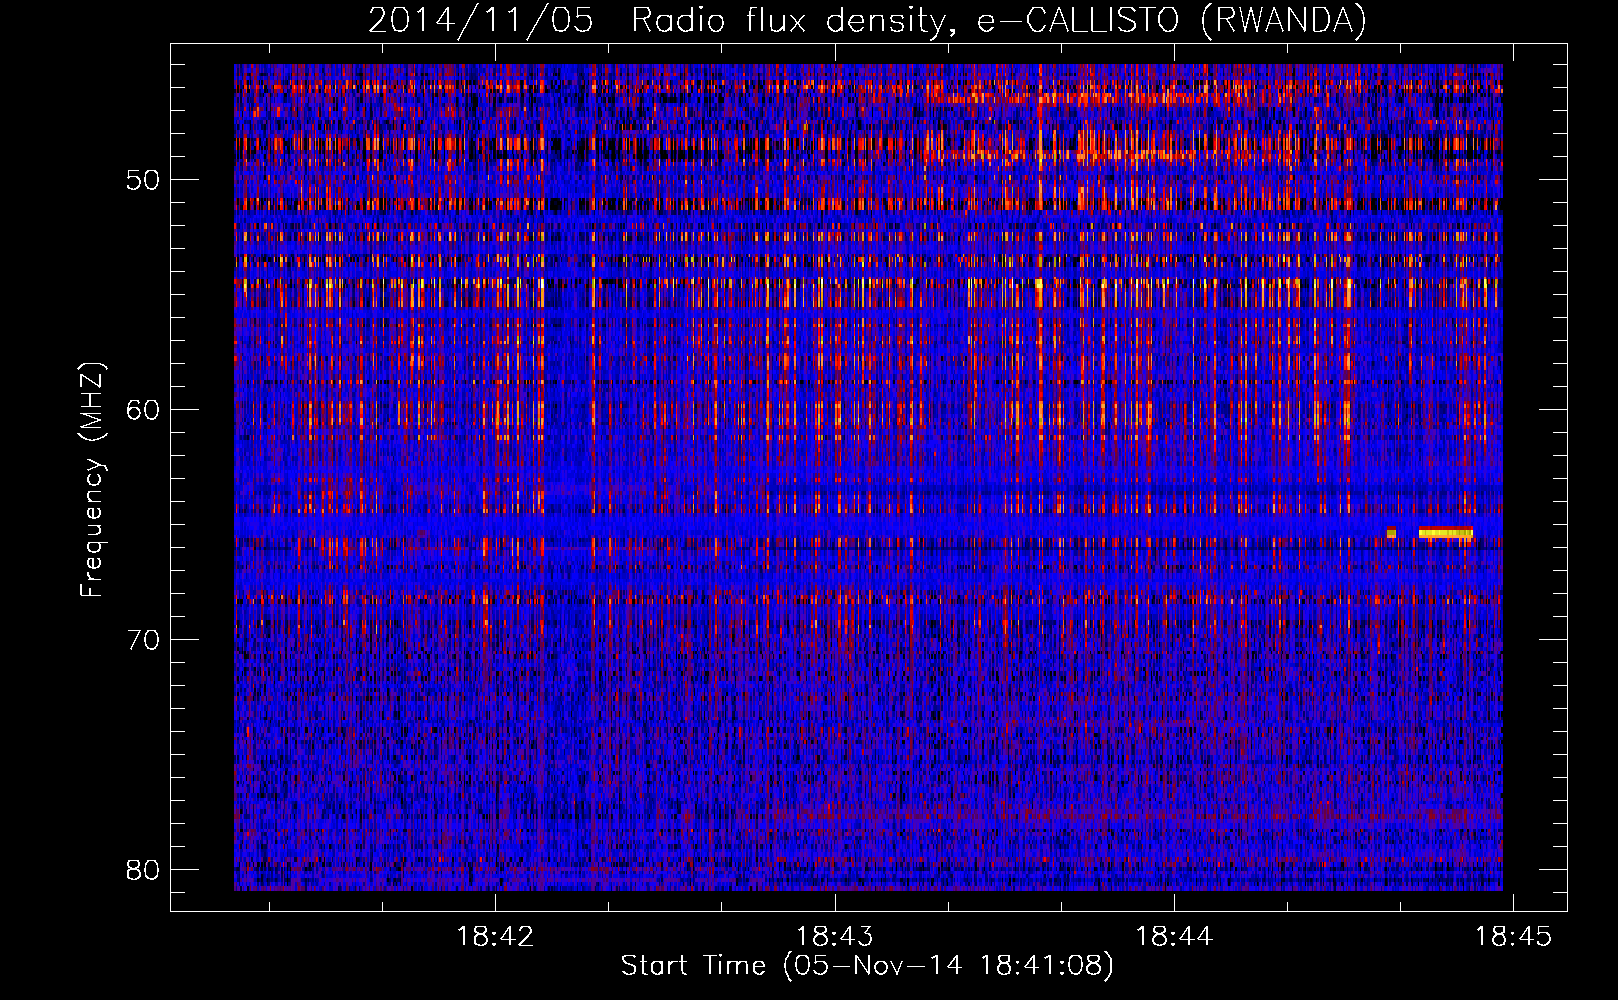This screenshot has height=1000, width=1618.
Task: Click the y-axis label 'Frequency (MHZ)'
Action: coord(92,480)
